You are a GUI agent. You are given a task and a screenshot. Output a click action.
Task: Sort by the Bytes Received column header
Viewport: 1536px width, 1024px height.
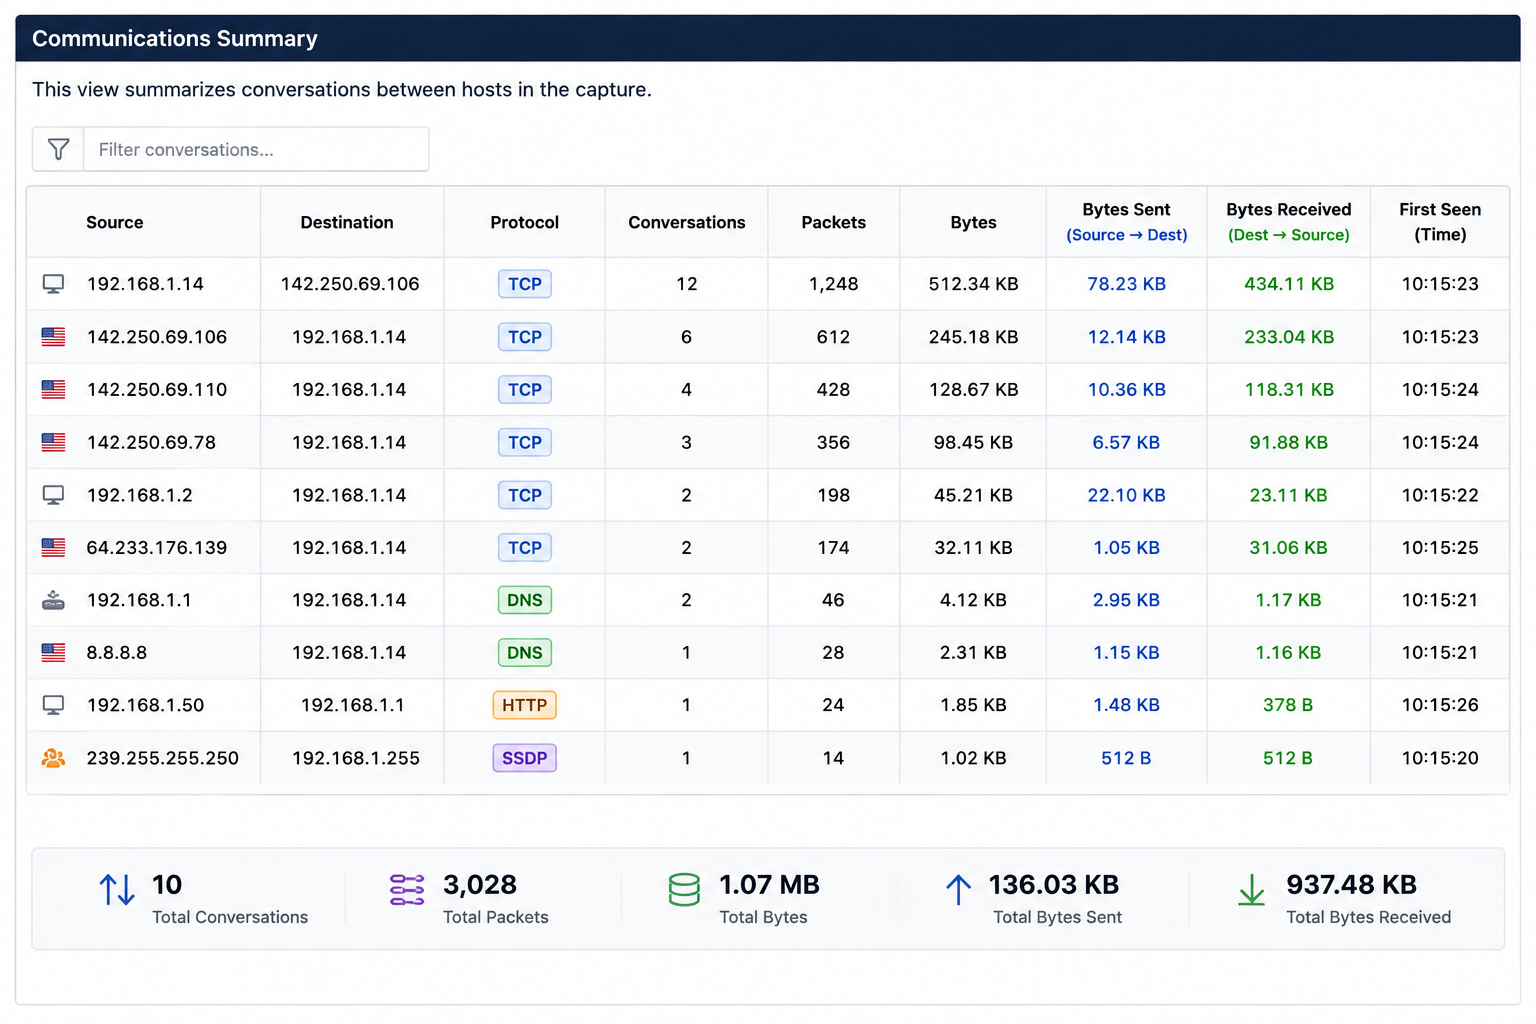click(x=1289, y=222)
